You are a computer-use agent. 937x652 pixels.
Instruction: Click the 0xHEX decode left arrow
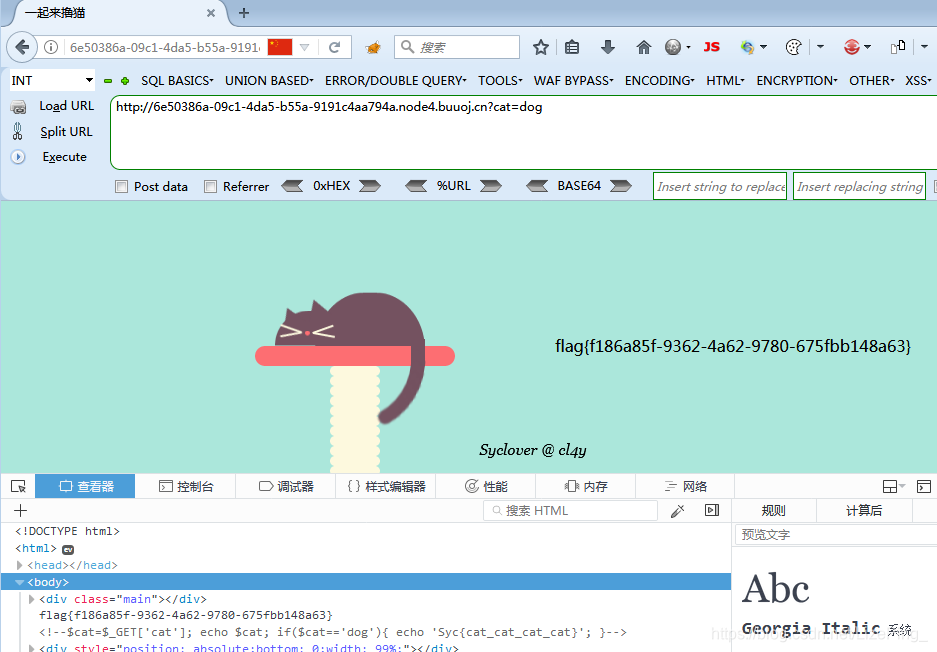click(x=292, y=186)
